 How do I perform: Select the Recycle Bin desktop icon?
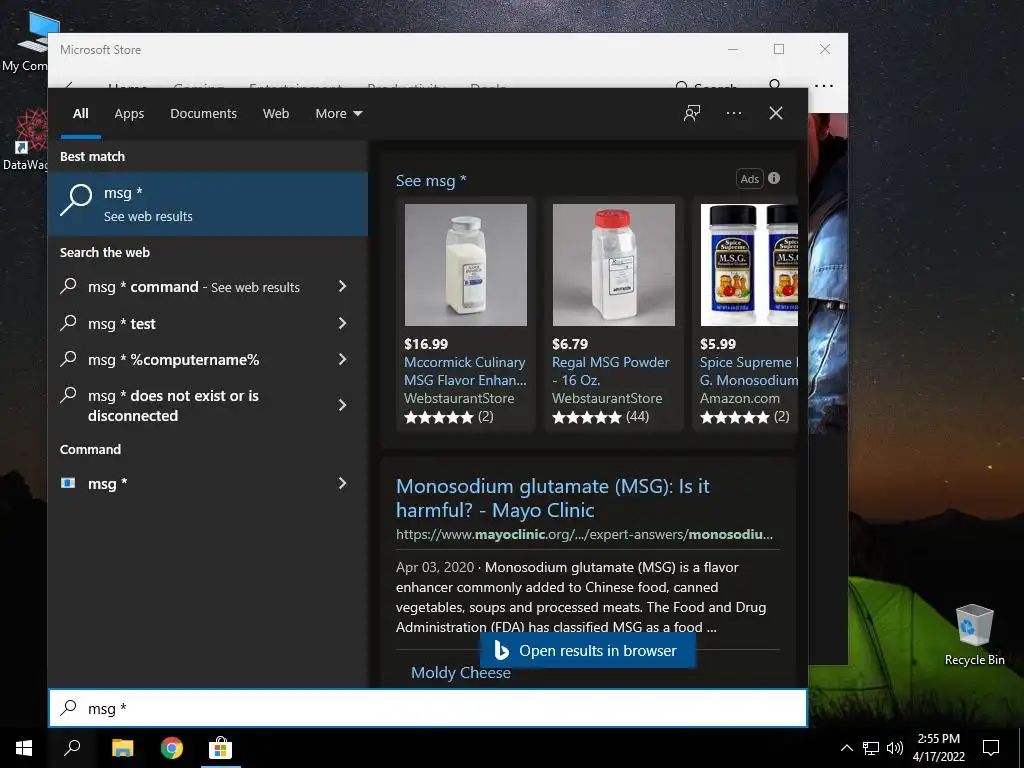974,635
